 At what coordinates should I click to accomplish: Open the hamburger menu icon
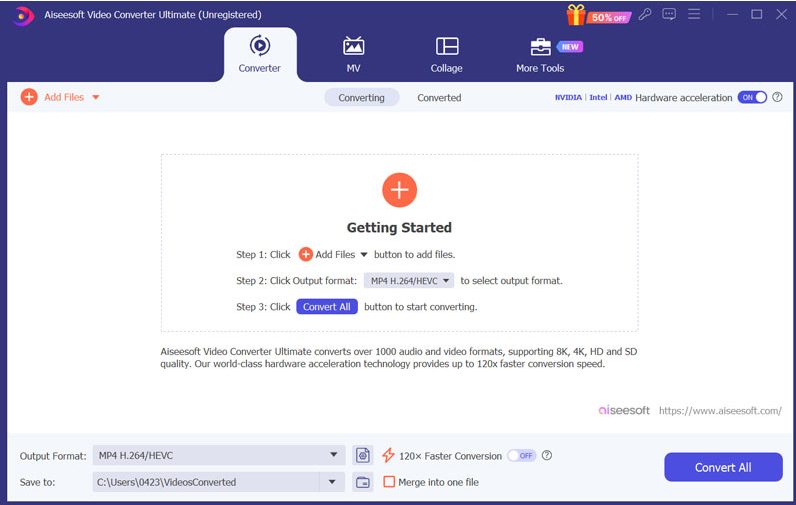(x=694, y=14)
